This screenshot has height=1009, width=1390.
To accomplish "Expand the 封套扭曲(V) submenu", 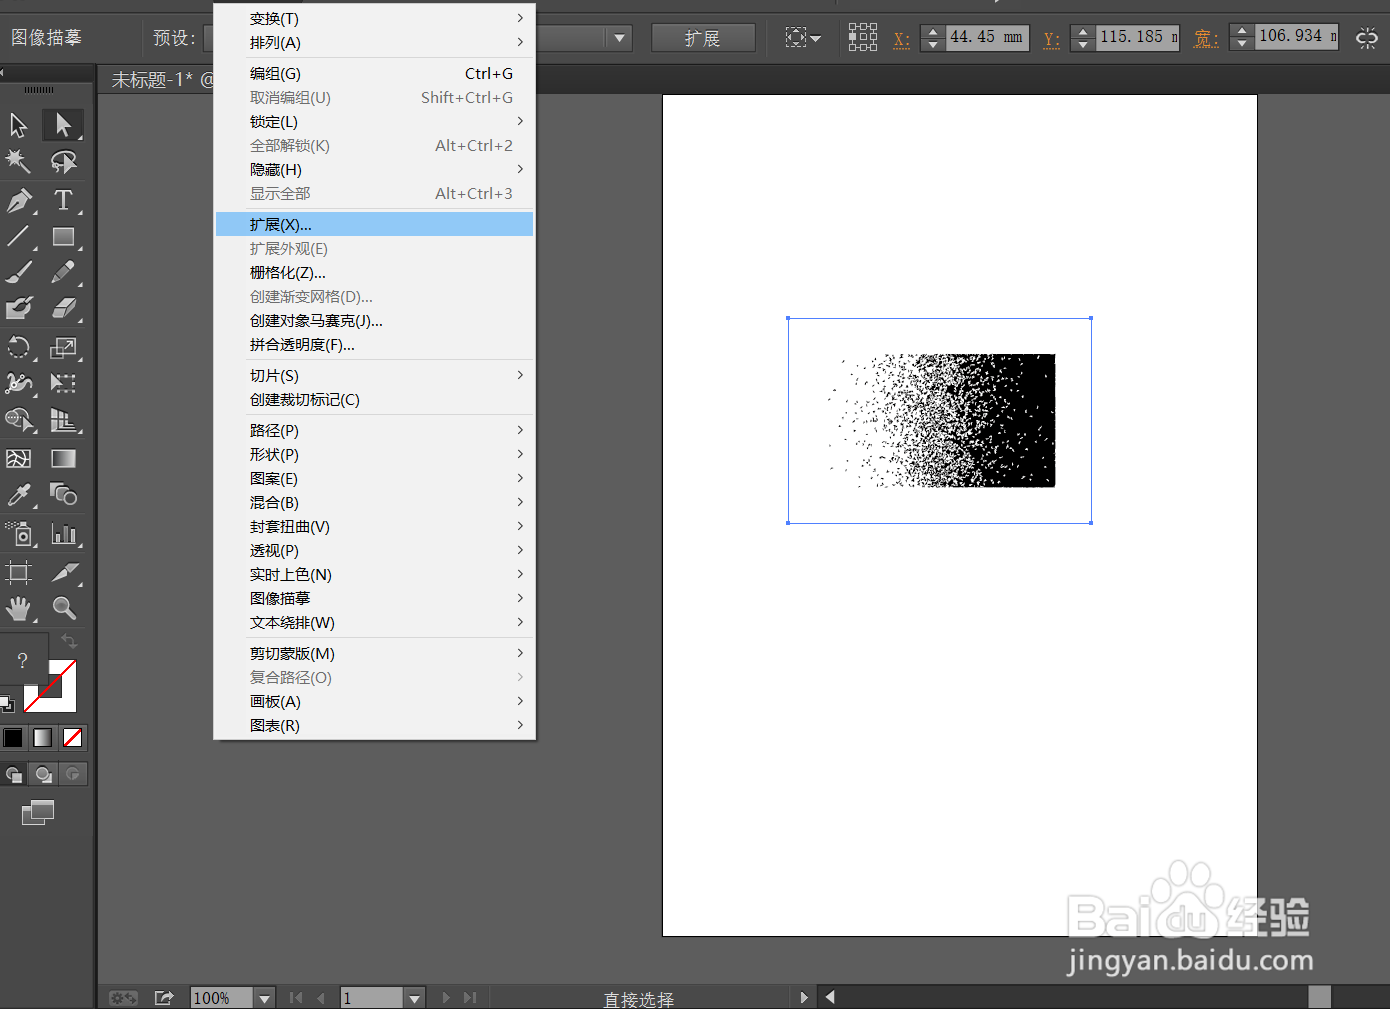I will (x=375, y=526).
